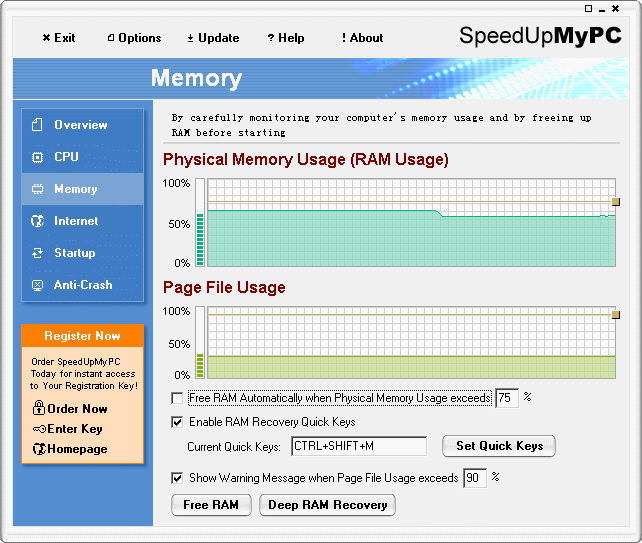642x543 pixels.
Task: Click the page file usage level meter
Action: 200,342
